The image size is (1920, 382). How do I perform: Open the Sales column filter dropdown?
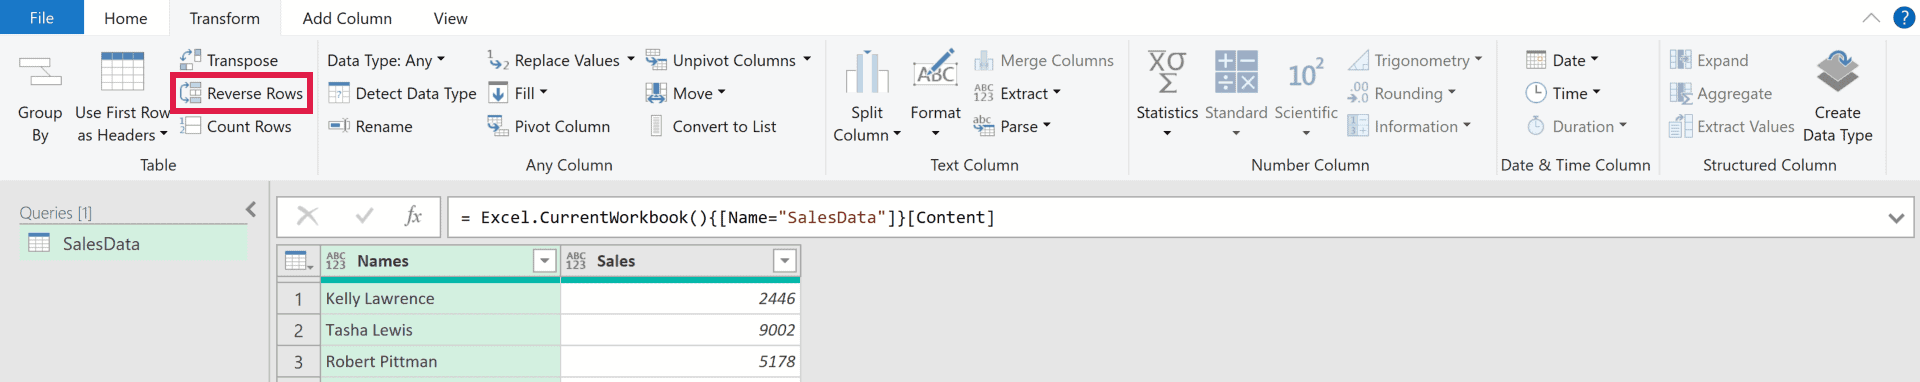pyautogui.click(x=785, y=261)
